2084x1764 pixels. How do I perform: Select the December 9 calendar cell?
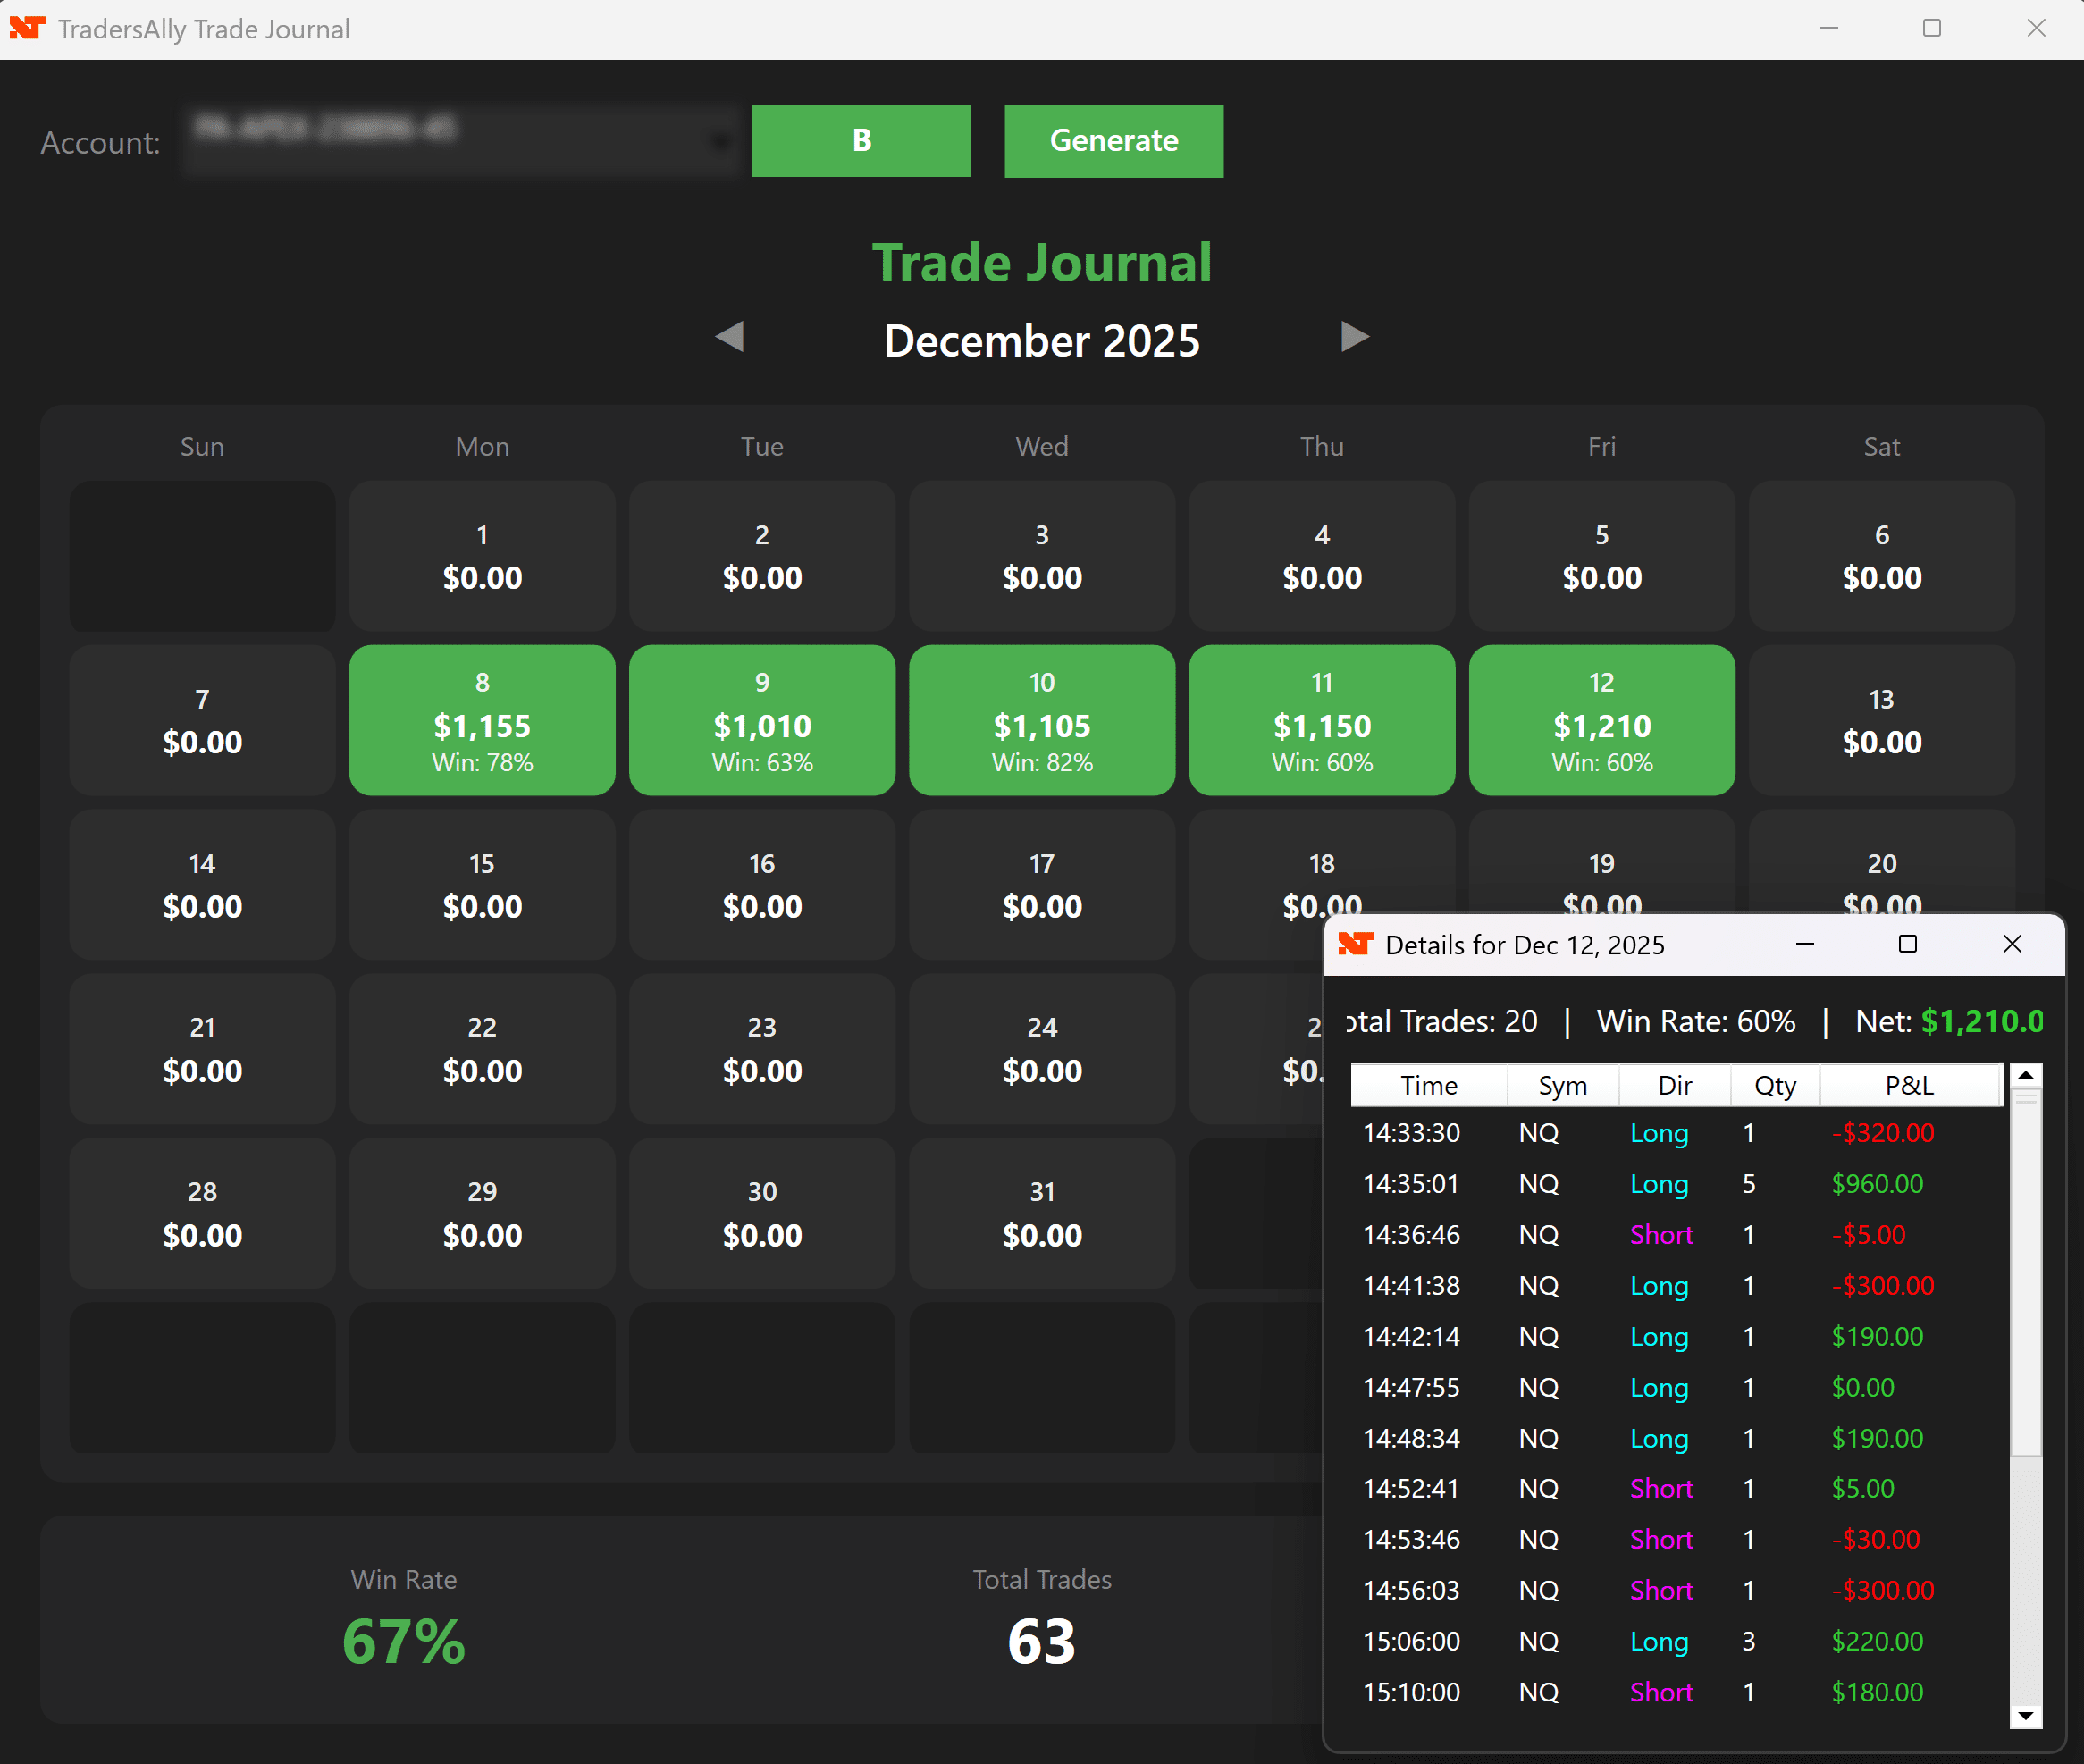tap(761, 720)
